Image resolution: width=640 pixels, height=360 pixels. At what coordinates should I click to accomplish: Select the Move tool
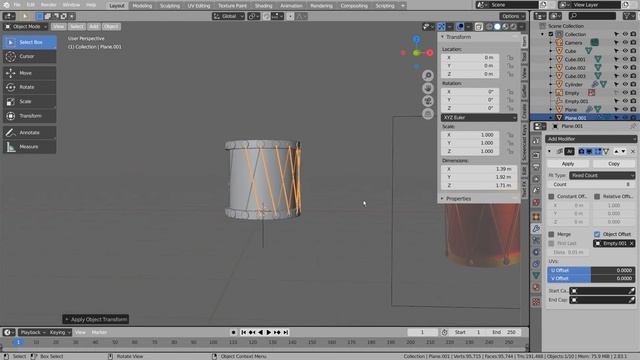pos(29,73)
